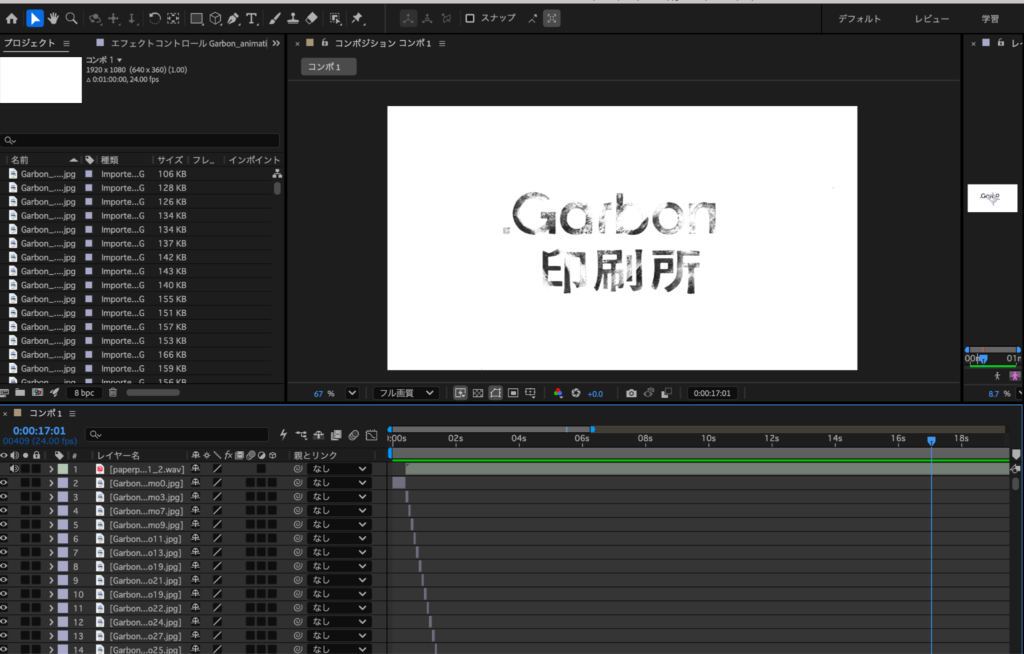Toggle the transparency grid button in viewer
Viewport: 1024px width, 654px height.
[478, 393]
